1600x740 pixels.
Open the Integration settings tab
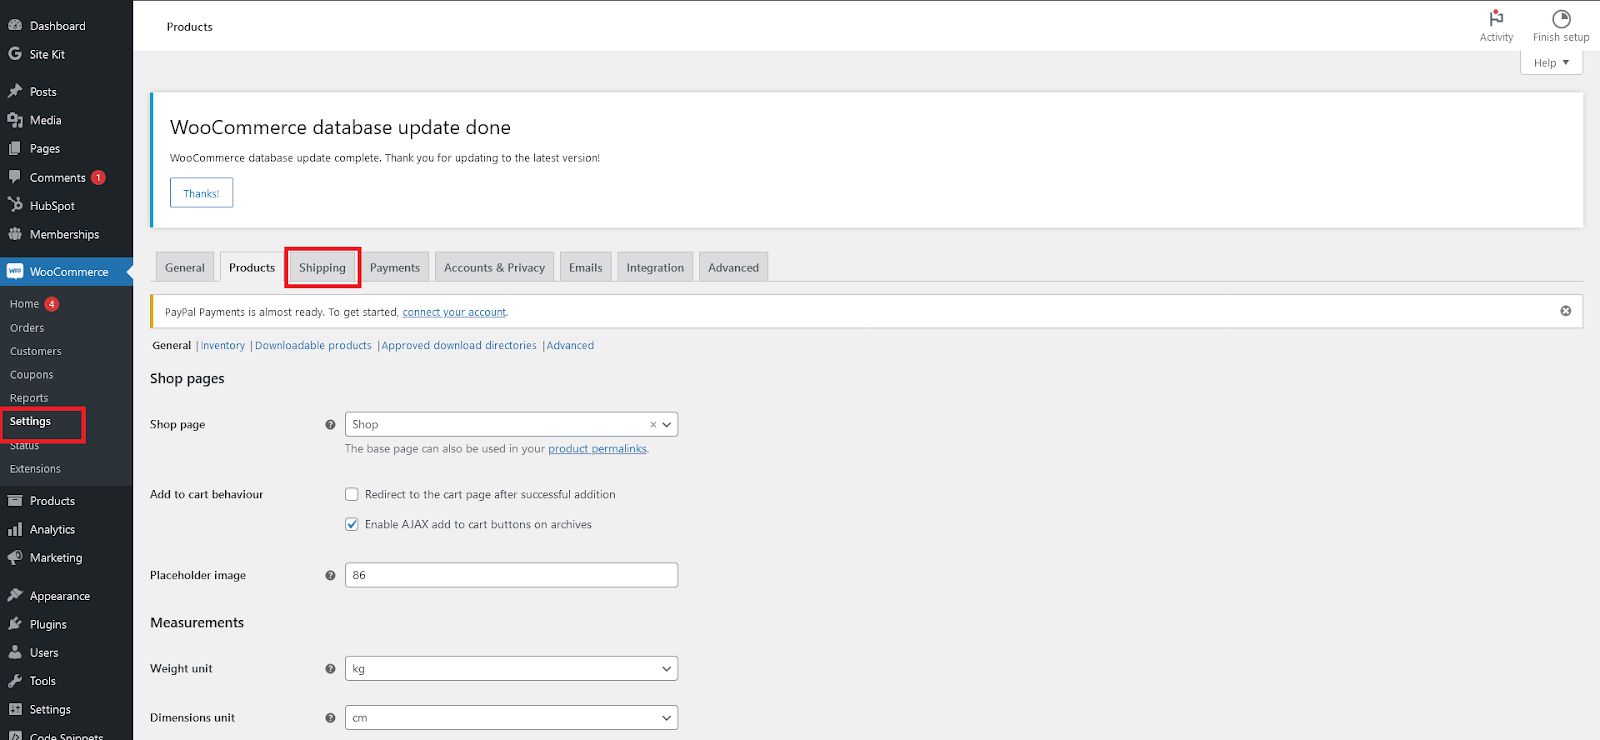655,267
